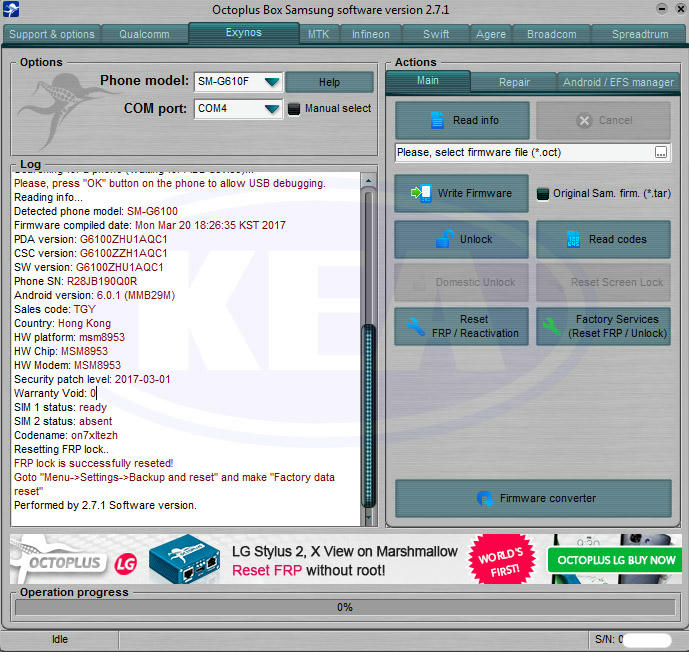Click the 'Phone SN: R28JB190Q0R' log line
The width and height of the screenshot is (689, 652).
point(76,281)
